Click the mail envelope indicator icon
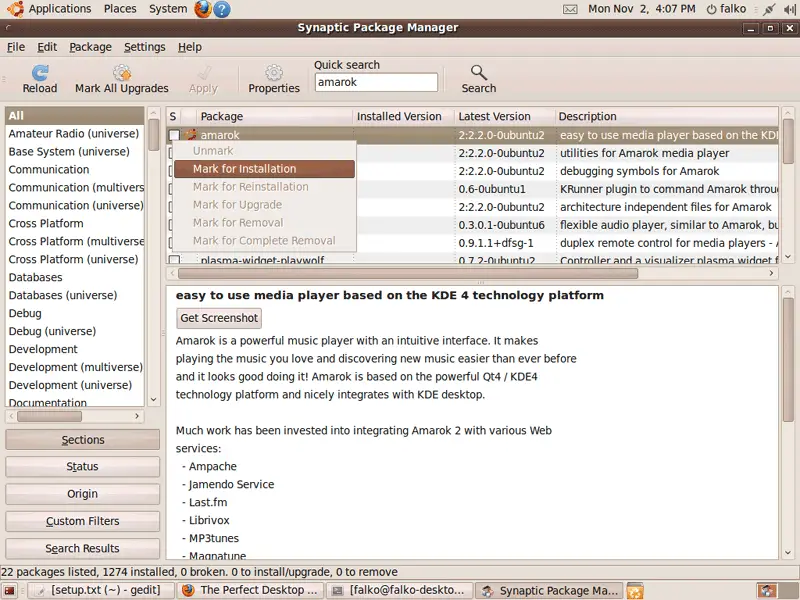 tap(570, 9)
